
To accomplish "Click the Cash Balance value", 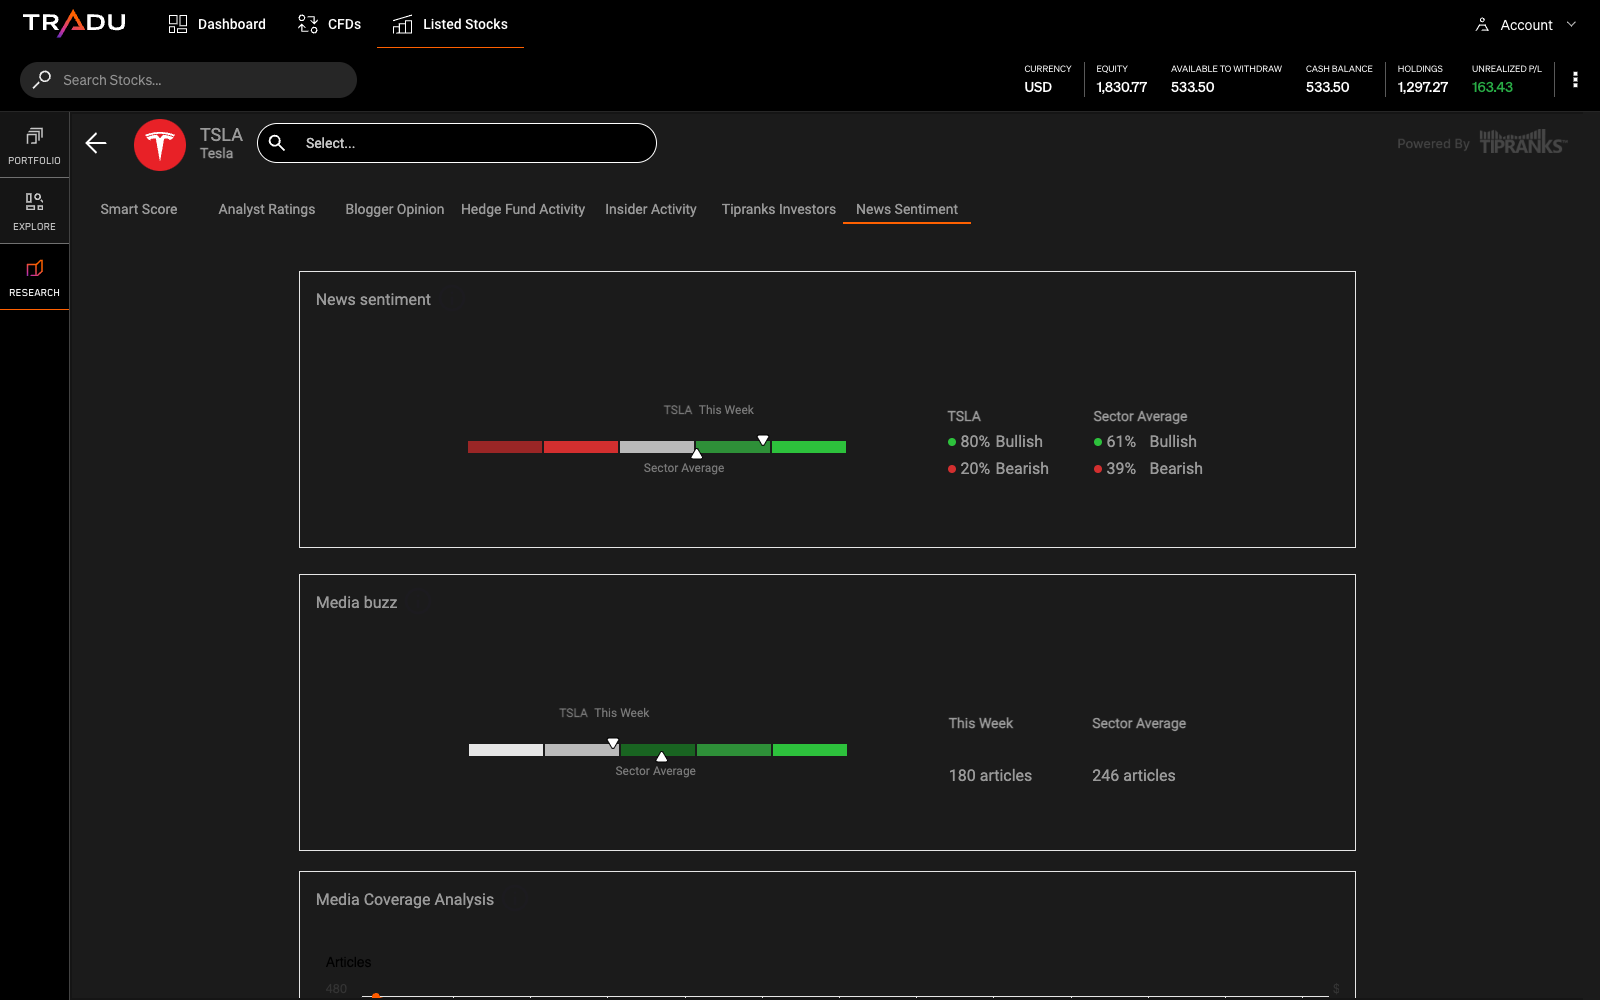I will pos(1328,87).
